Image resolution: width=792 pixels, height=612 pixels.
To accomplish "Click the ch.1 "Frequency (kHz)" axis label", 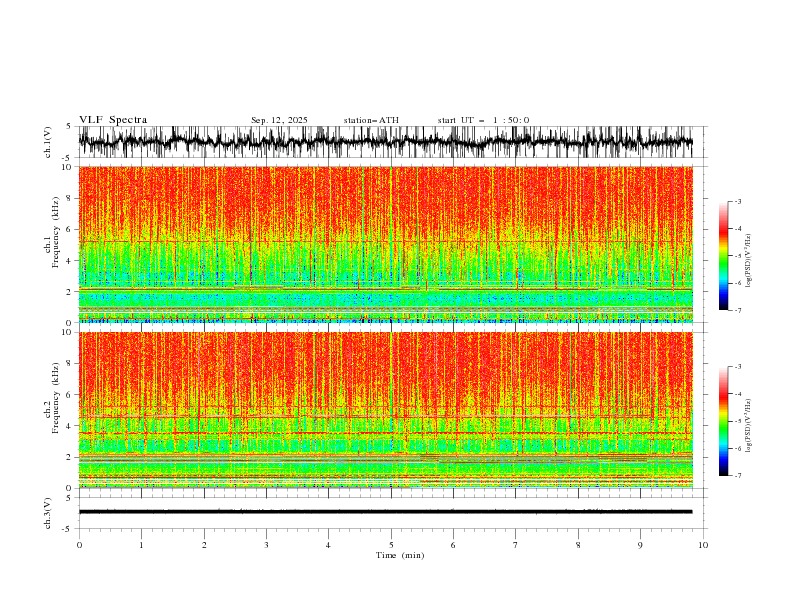I will click(56, 233).
